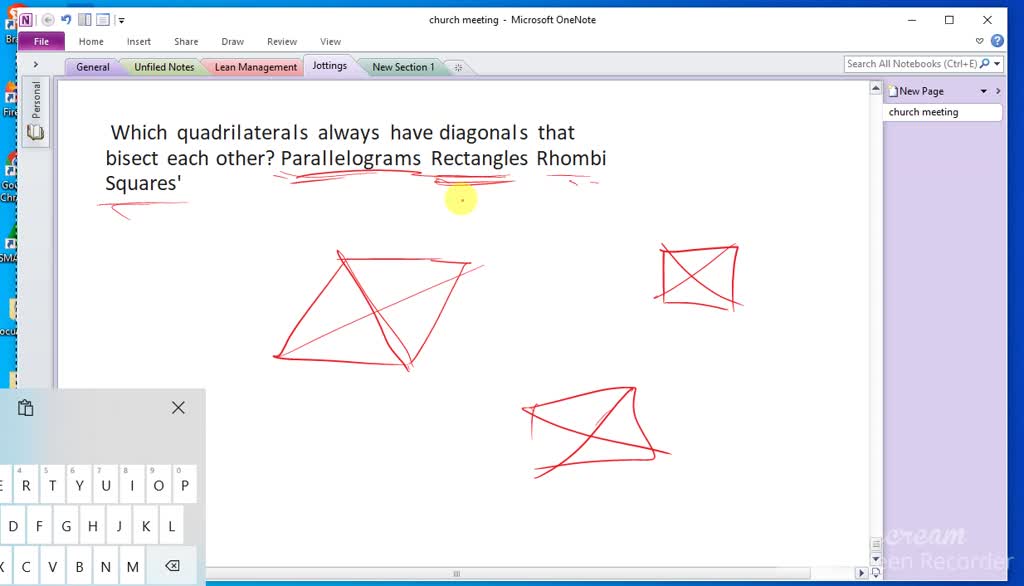Click the gift icon on touch keyboard
The height and width of the screenshot is (586, 1024).
(25, 407)
